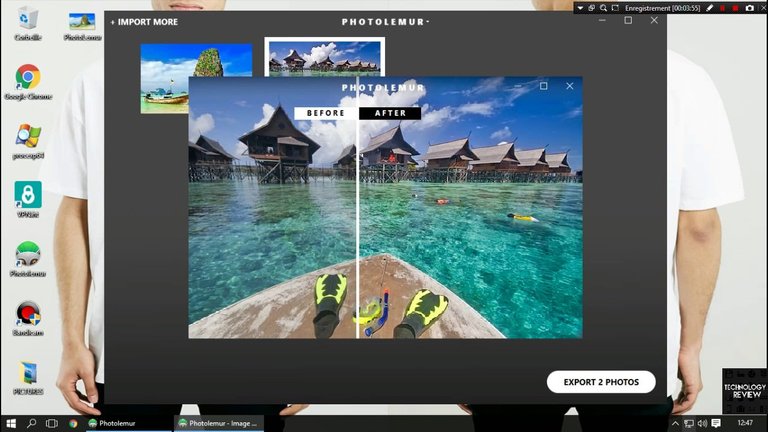Pause recording with red pause button
Screen dimensions: 768x432
(x=722, y=8)
